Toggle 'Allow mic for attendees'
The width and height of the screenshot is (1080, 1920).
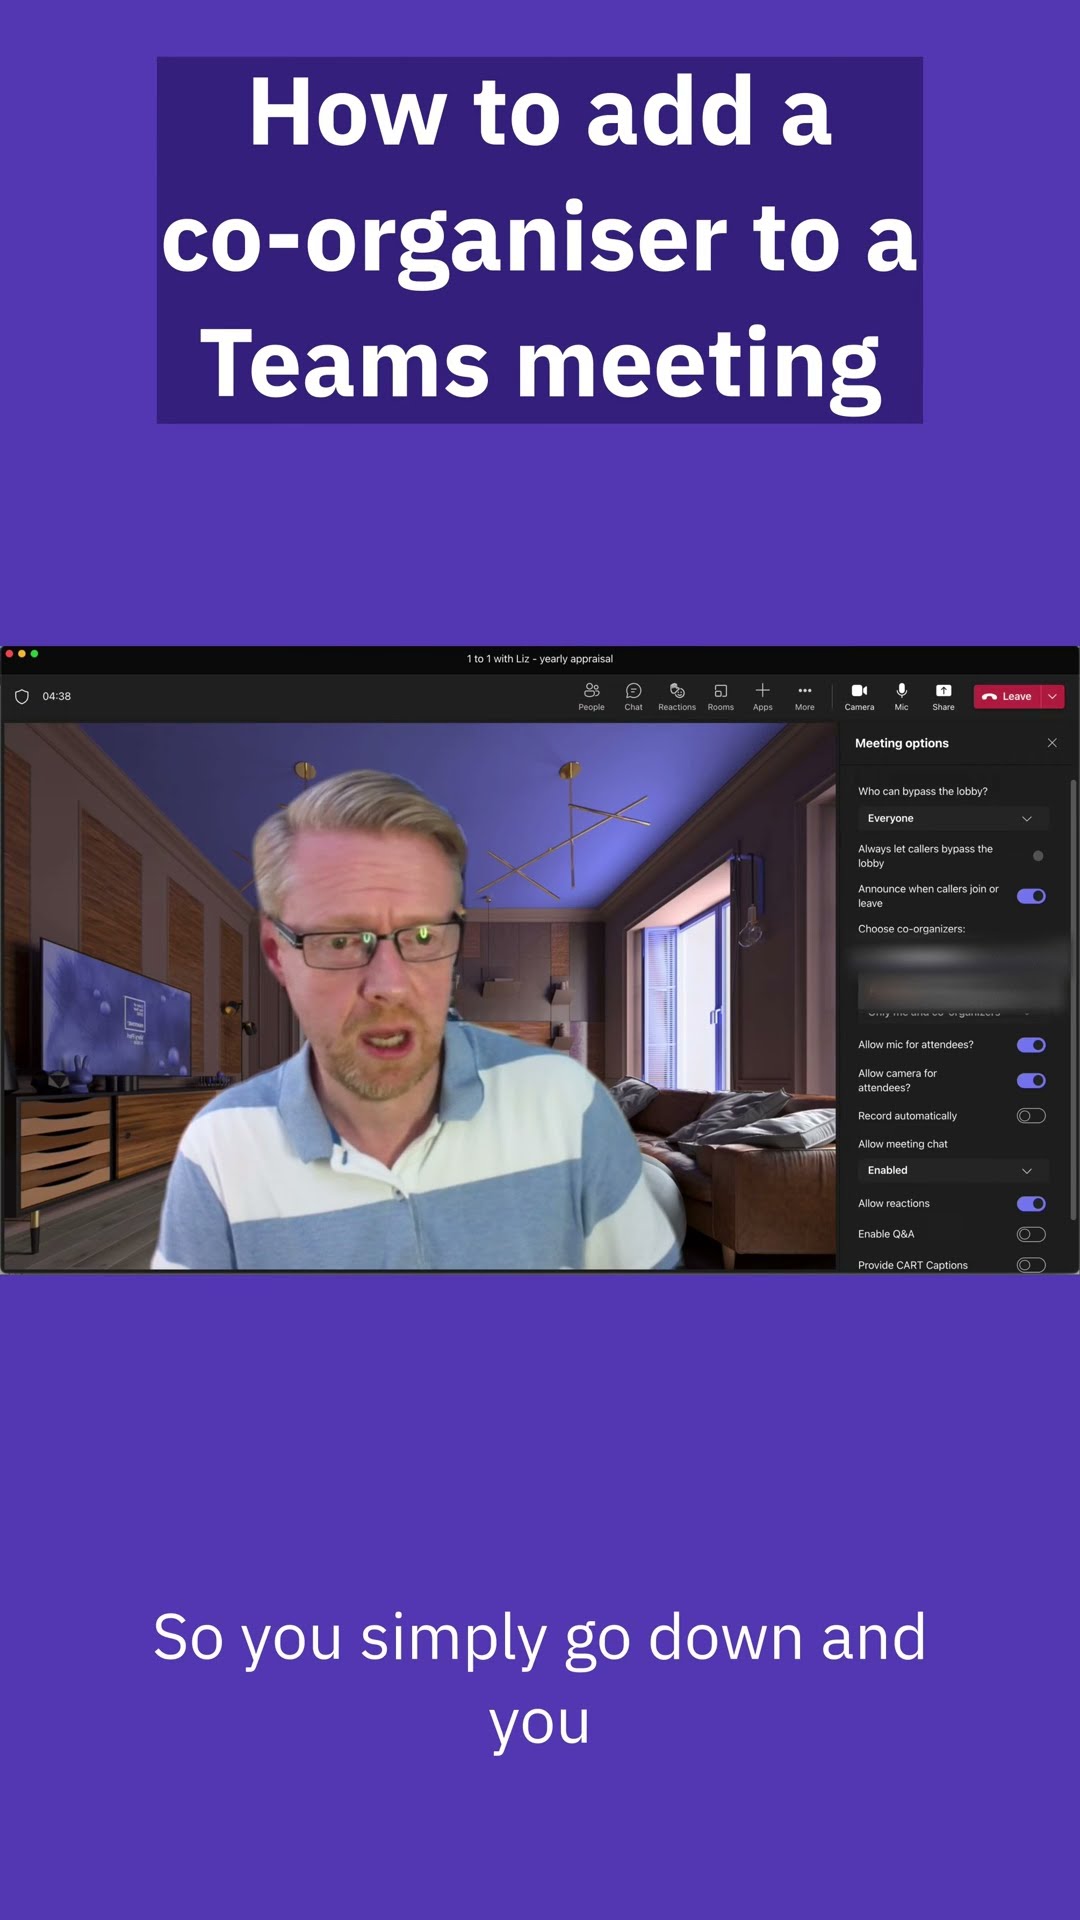click(x=1032, y=1045)
